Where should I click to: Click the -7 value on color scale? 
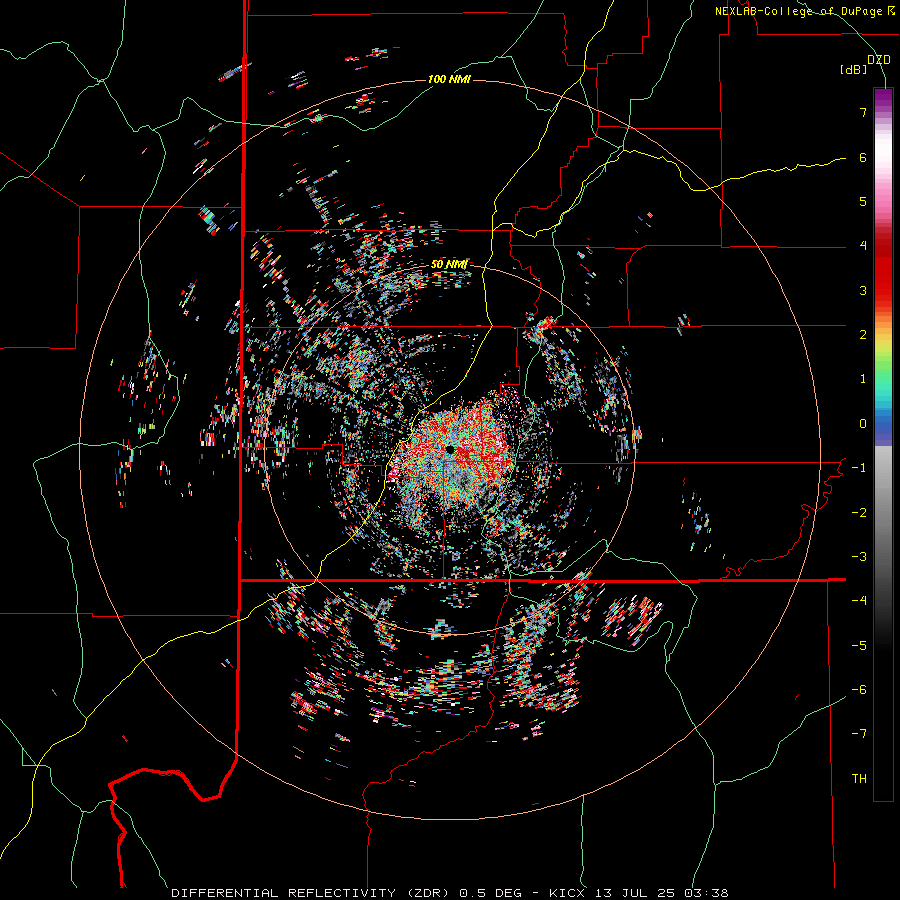pyautogui.click(x=859, y=734)
